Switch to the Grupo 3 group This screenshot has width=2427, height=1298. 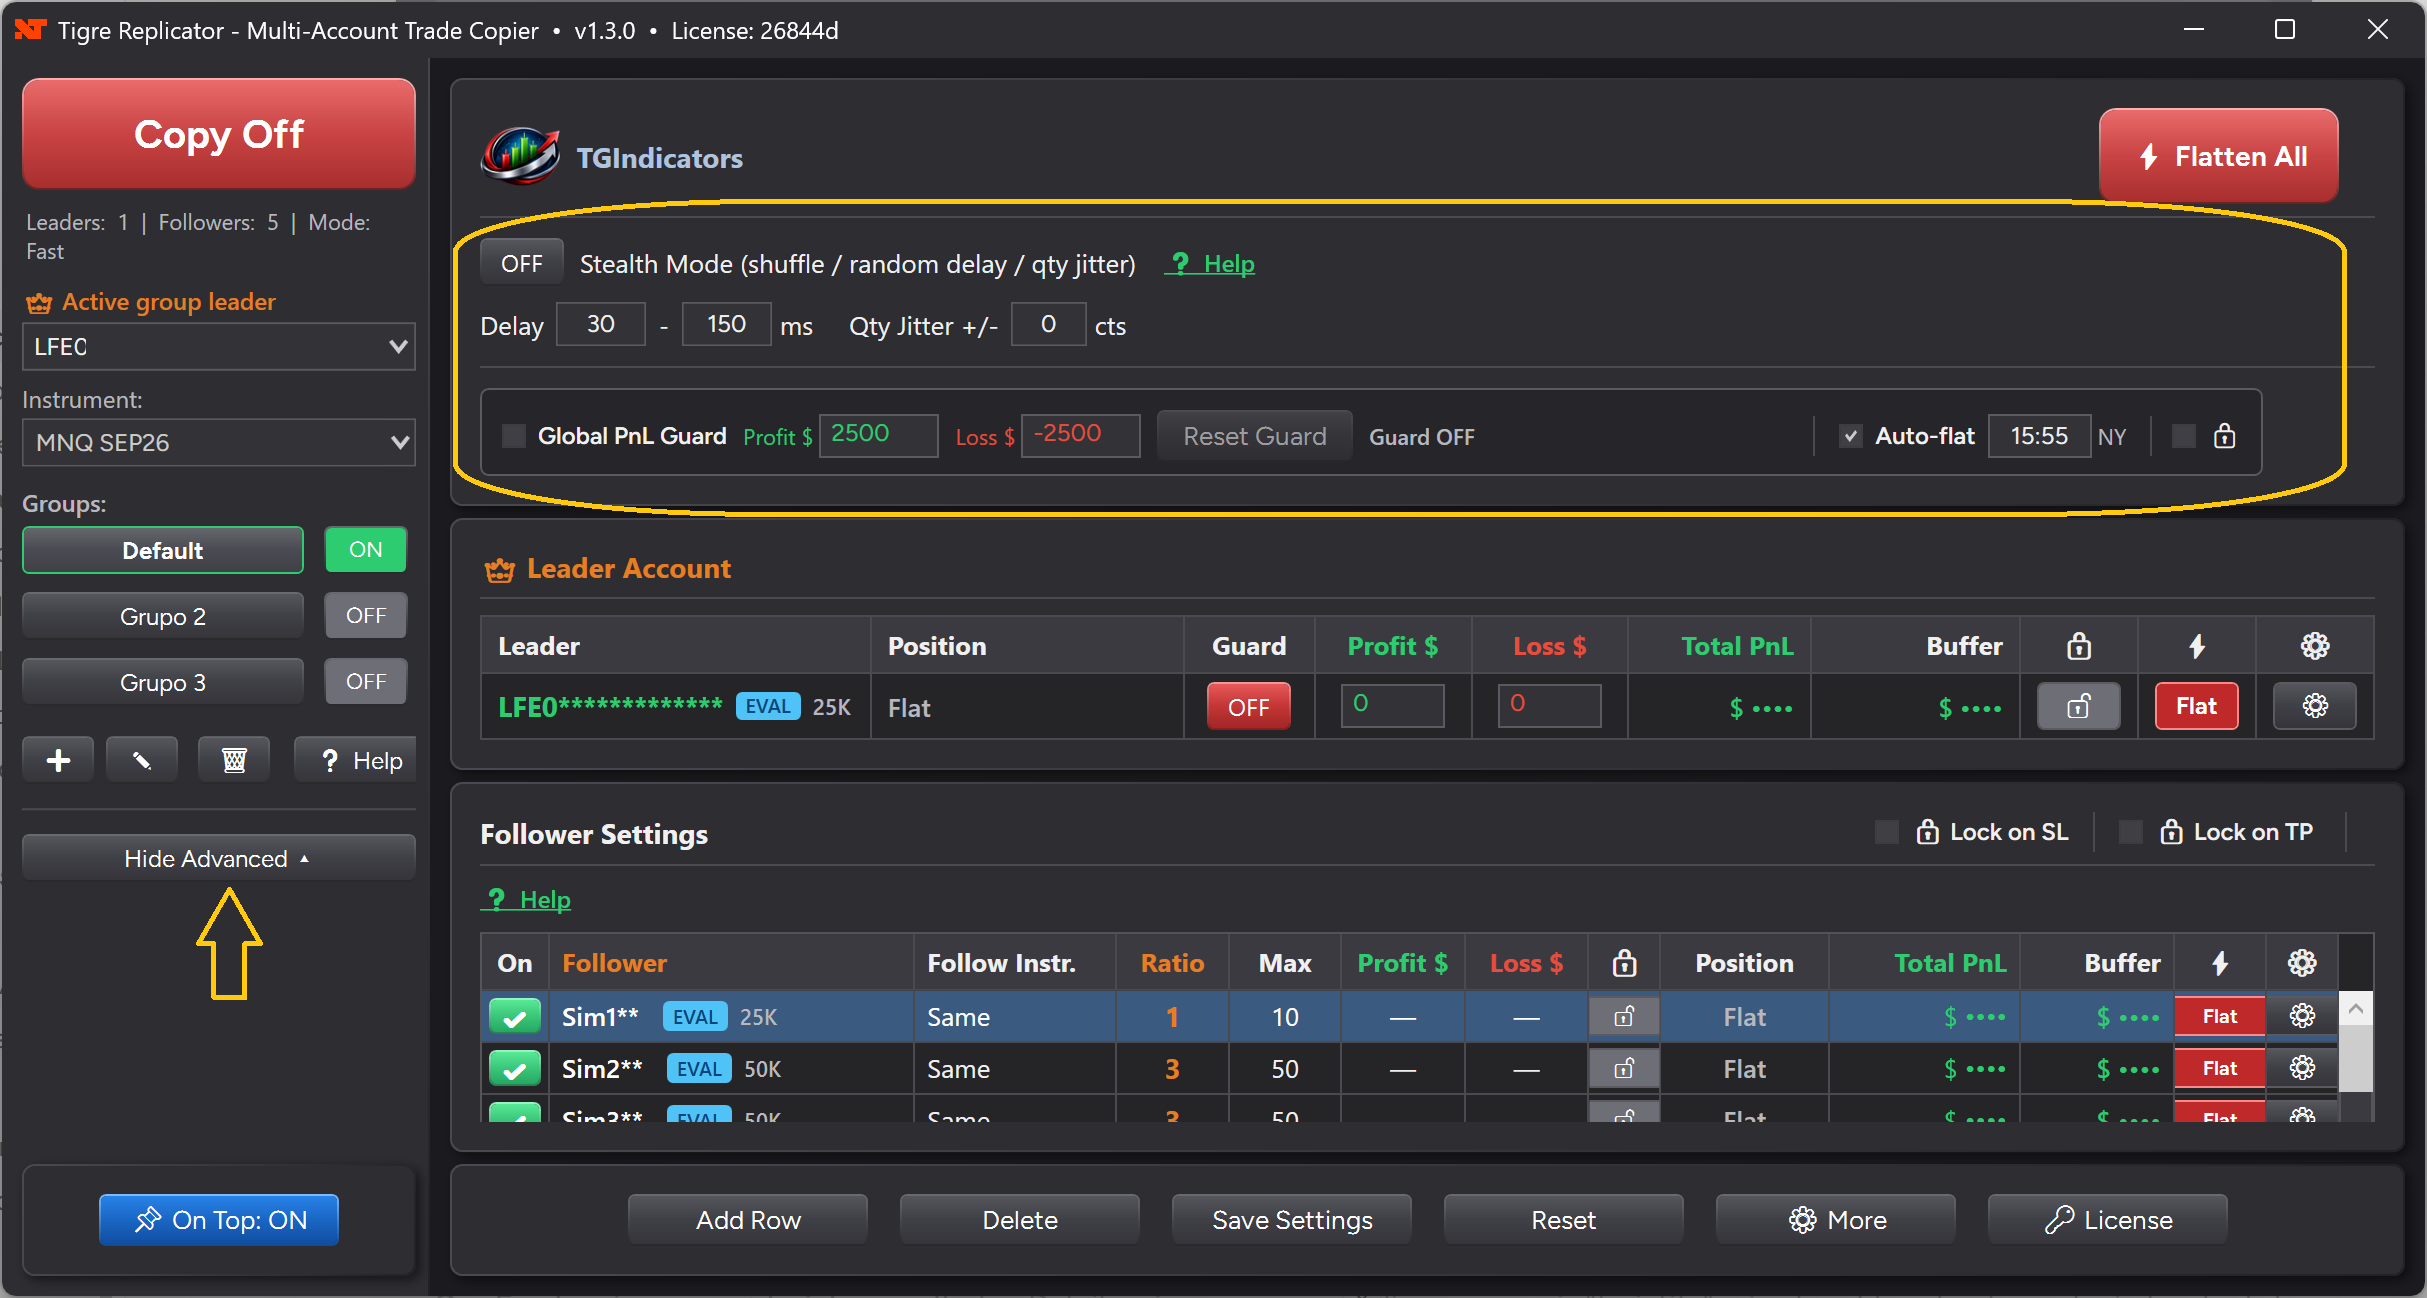pyautogui.click(x=163, y=682)
